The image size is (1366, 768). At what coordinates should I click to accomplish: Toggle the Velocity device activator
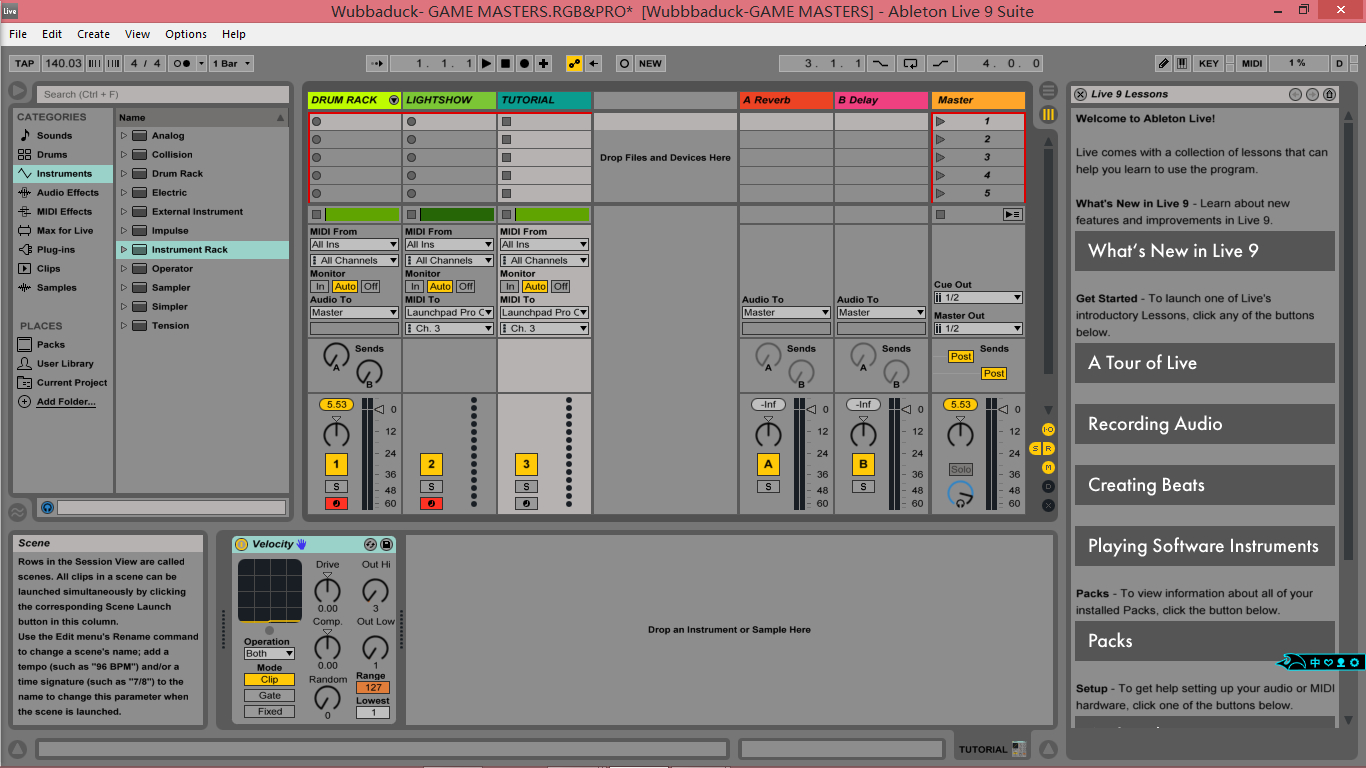click(x=241, y=544)
